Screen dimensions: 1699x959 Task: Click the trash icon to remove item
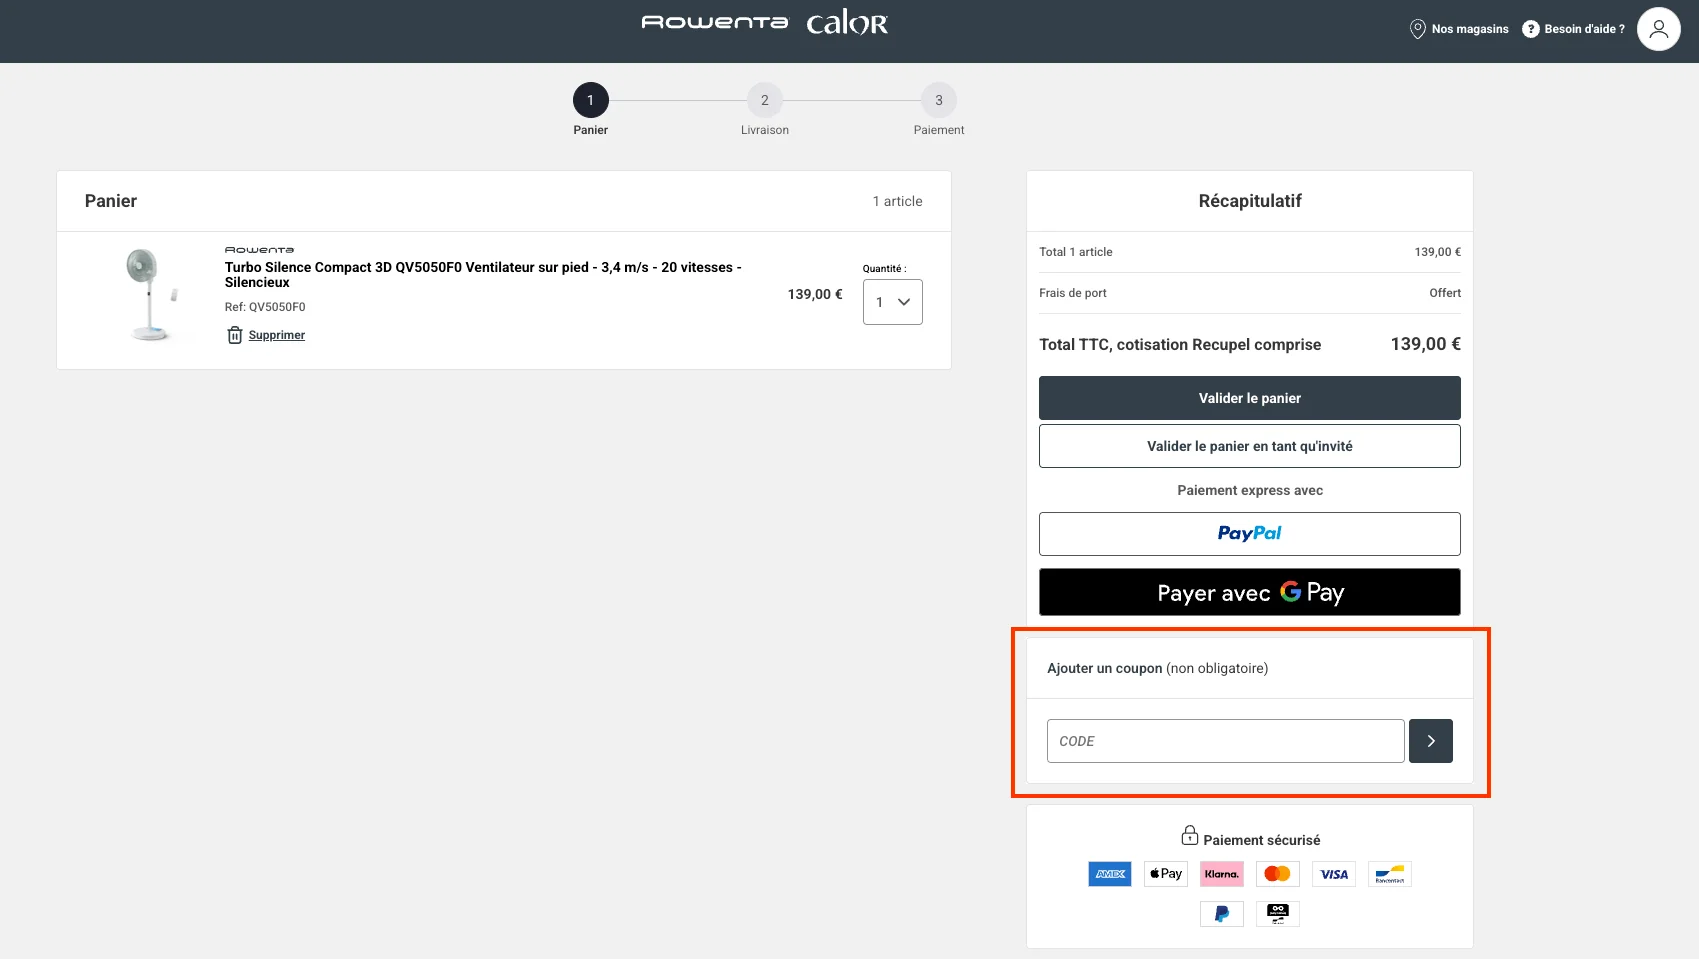(x=234, y=335)
